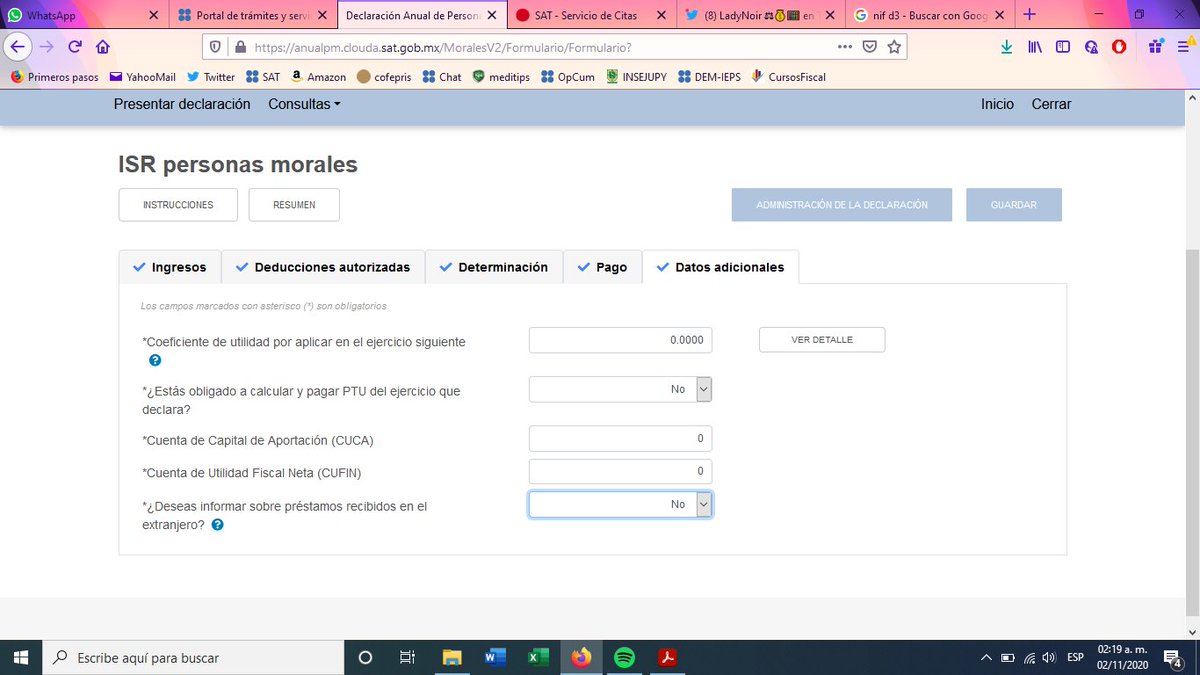Switch to the Ingresos tab
The height and width of the screenshot is (675, 1200).
(x=169, y=267)
